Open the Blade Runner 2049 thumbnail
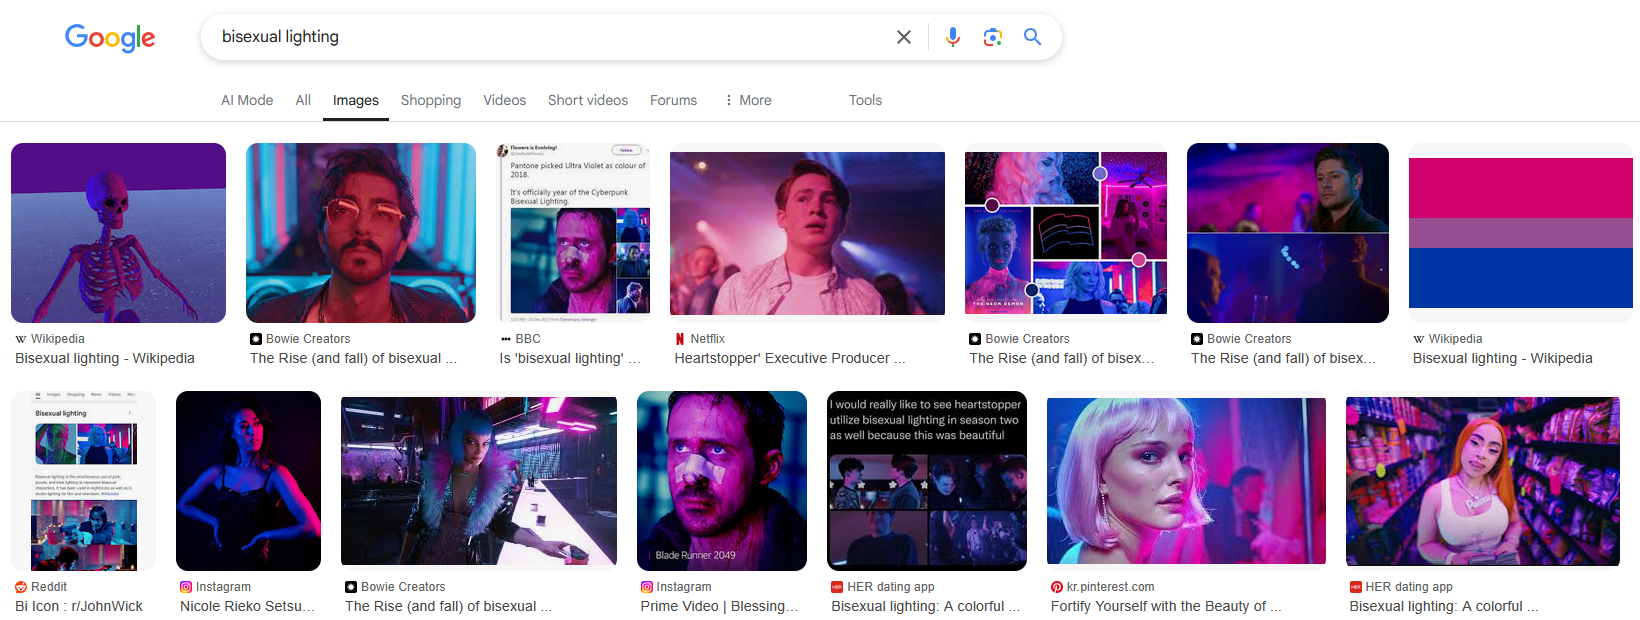This screenshot has height=620, width=1640. pos(721,480)
